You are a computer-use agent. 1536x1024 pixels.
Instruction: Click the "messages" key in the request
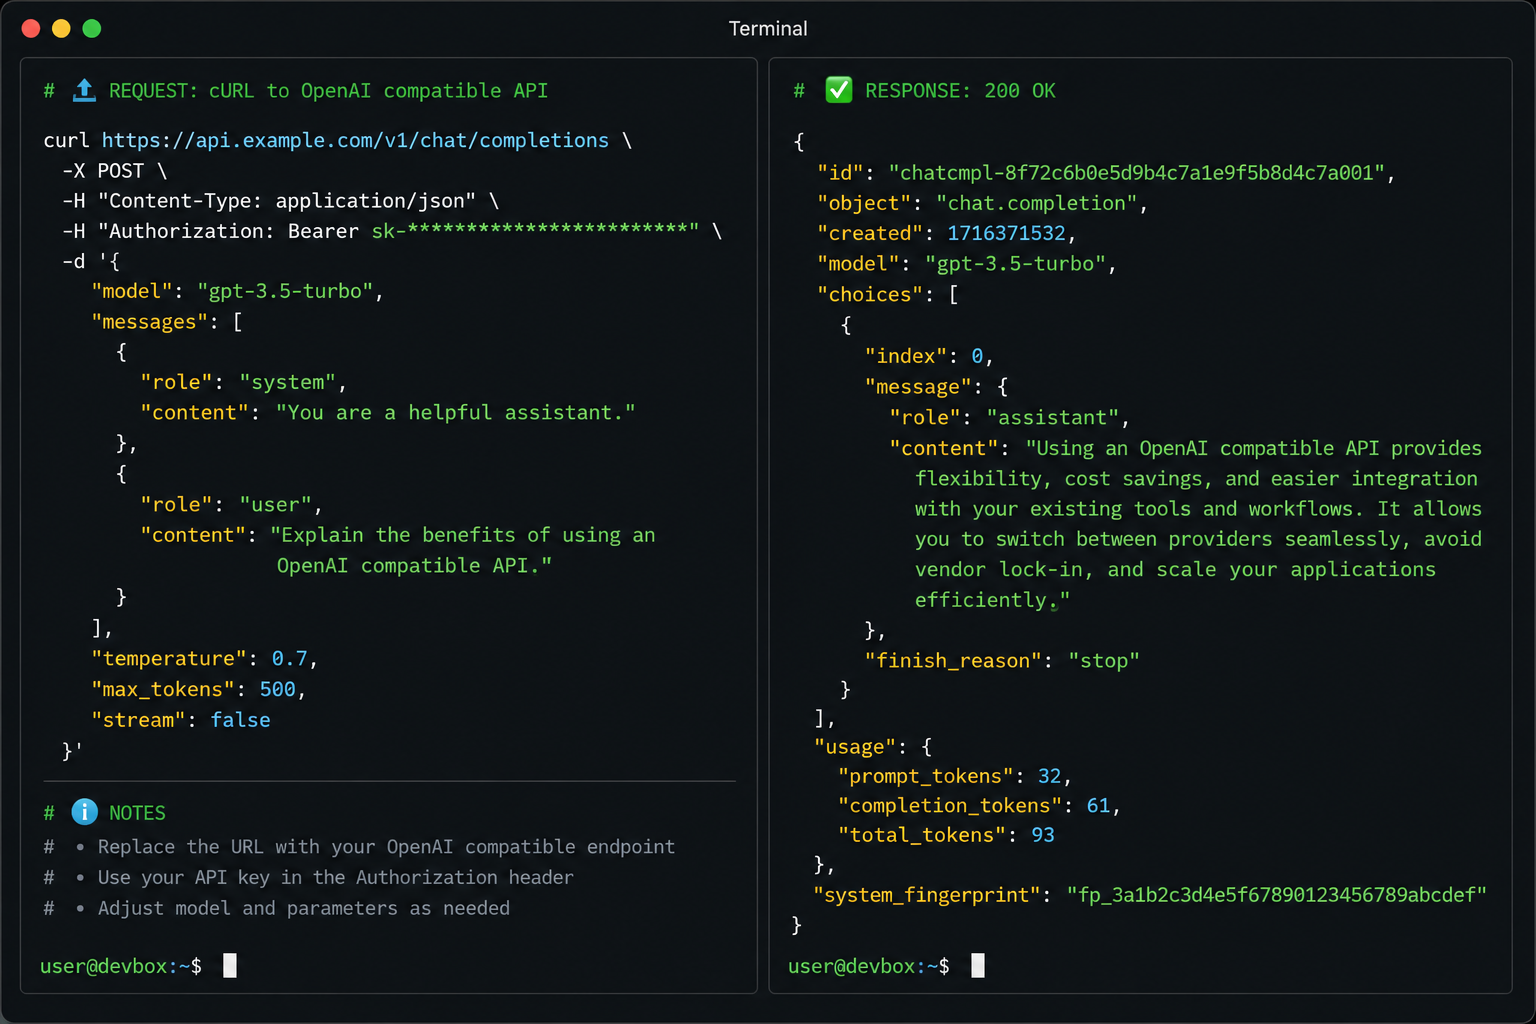(150, 322)
